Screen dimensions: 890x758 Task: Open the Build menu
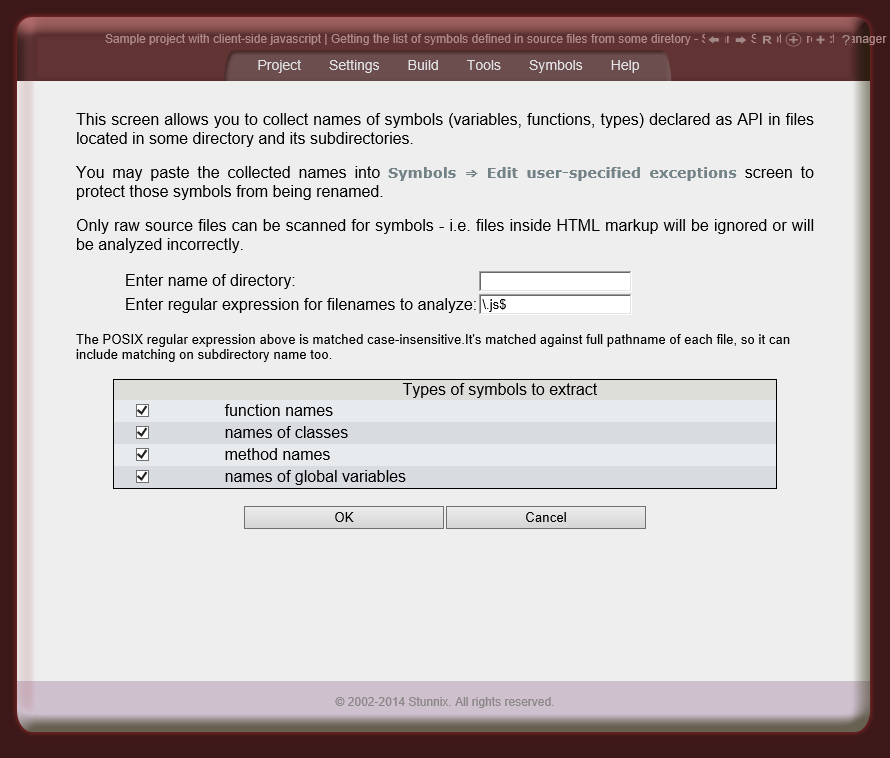coord(422,65)
